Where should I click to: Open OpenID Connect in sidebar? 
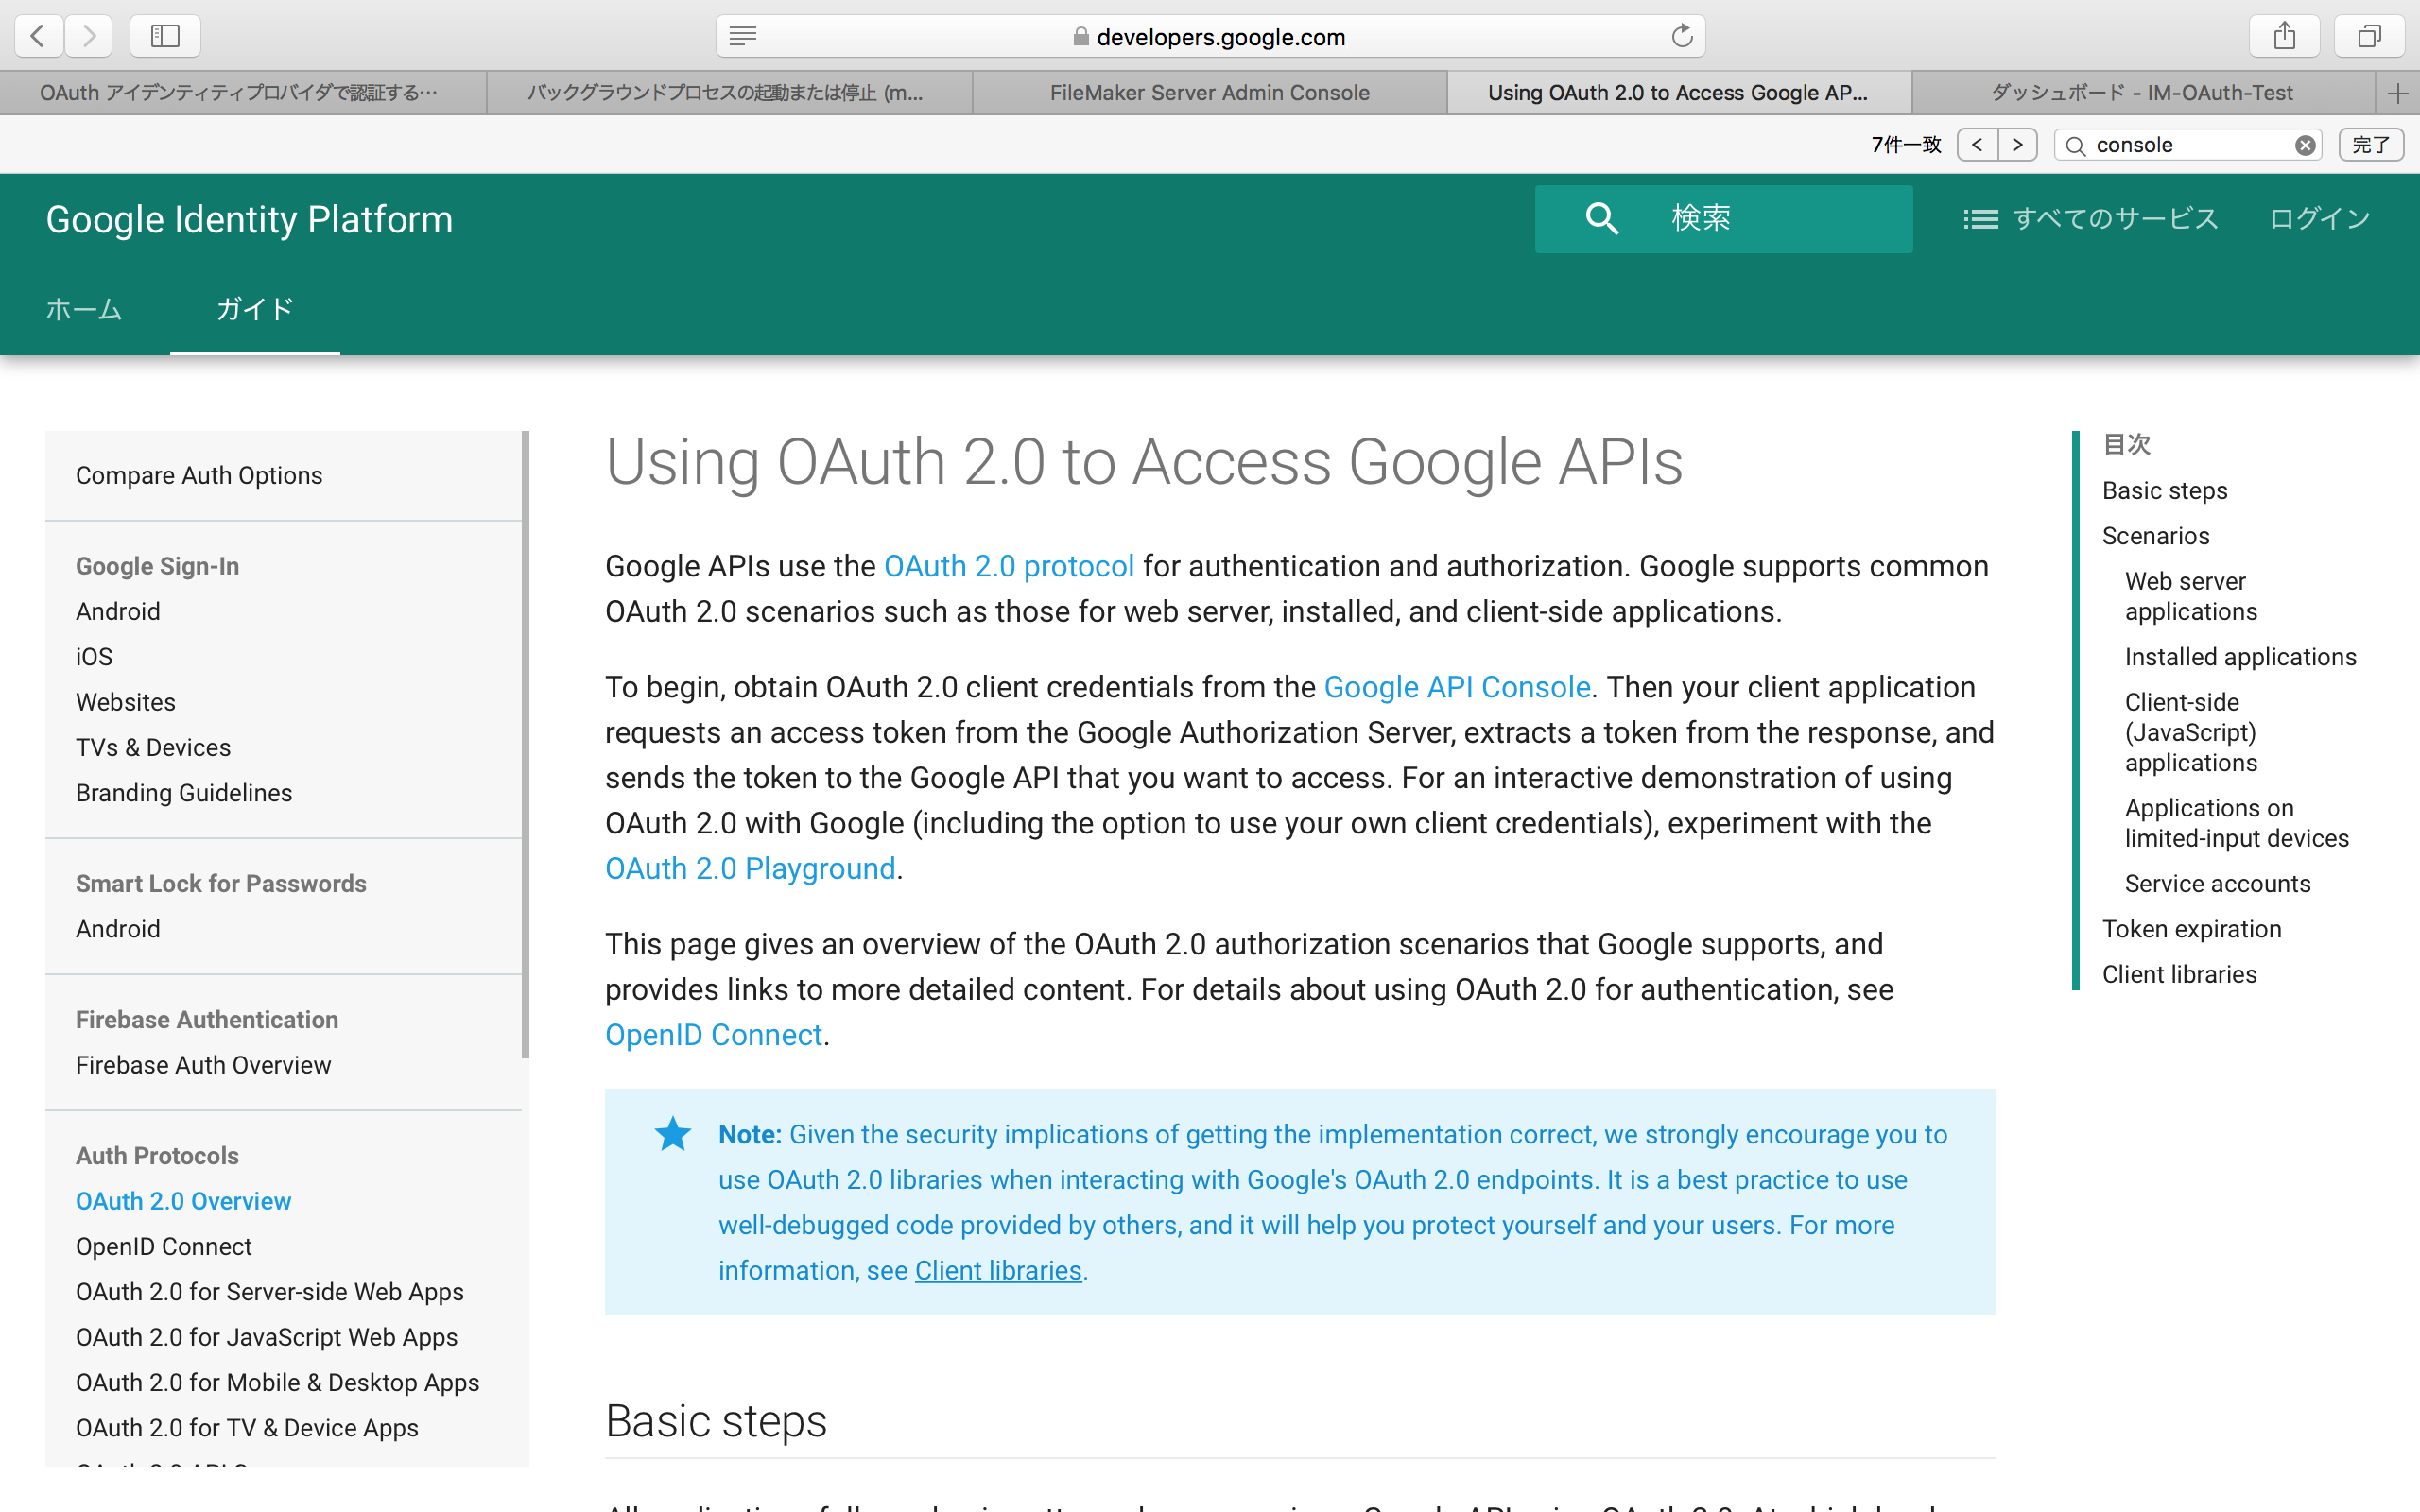[164, 1246]
